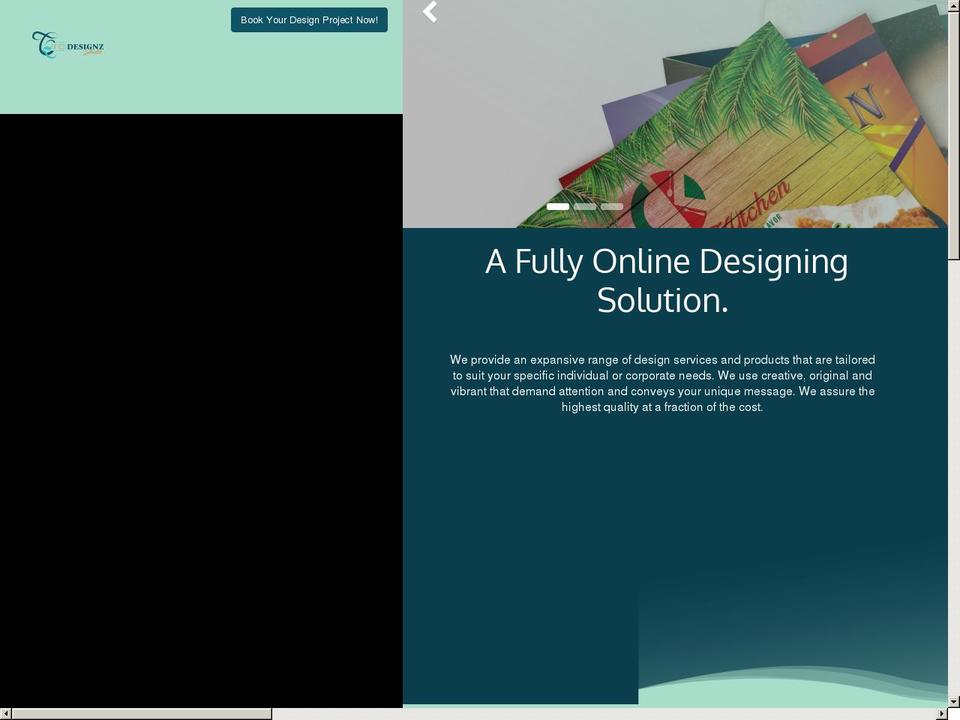Open the Designz Studio logo link
Image resolution: width=960 pixels, height=720 pixels.
68,45
